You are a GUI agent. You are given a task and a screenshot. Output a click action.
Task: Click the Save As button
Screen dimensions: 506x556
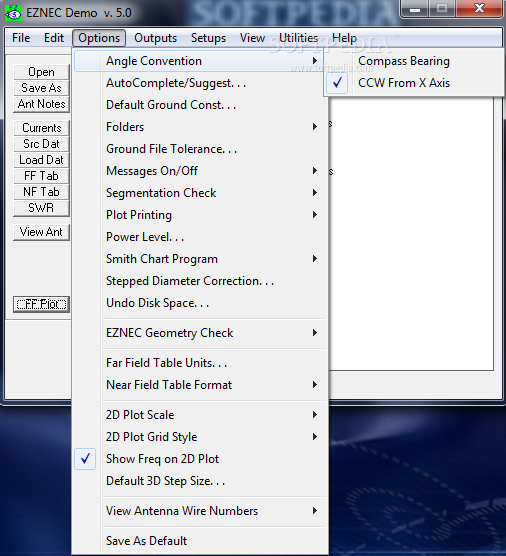coord(41,88)
